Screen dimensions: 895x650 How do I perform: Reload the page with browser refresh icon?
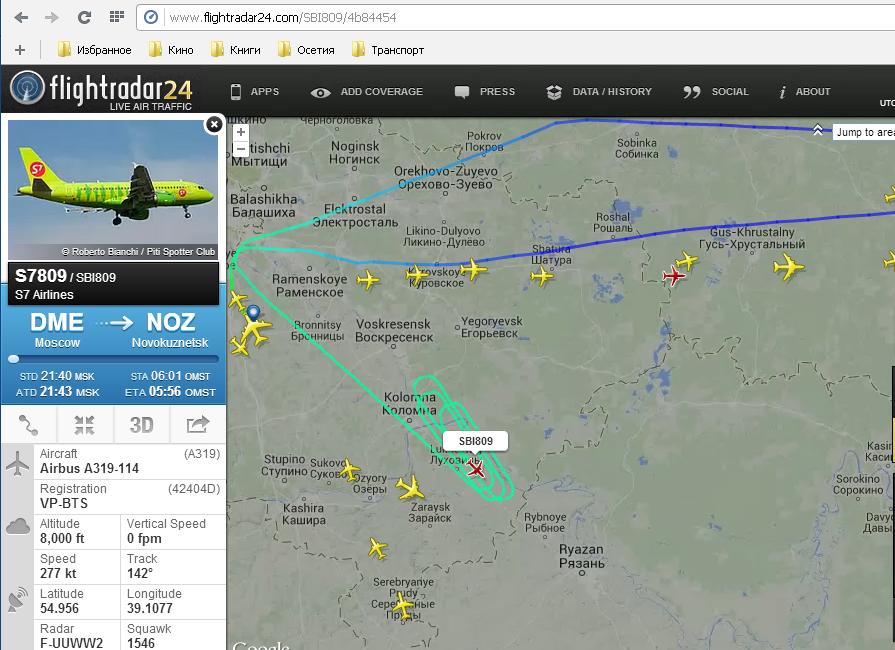point(84,17)
